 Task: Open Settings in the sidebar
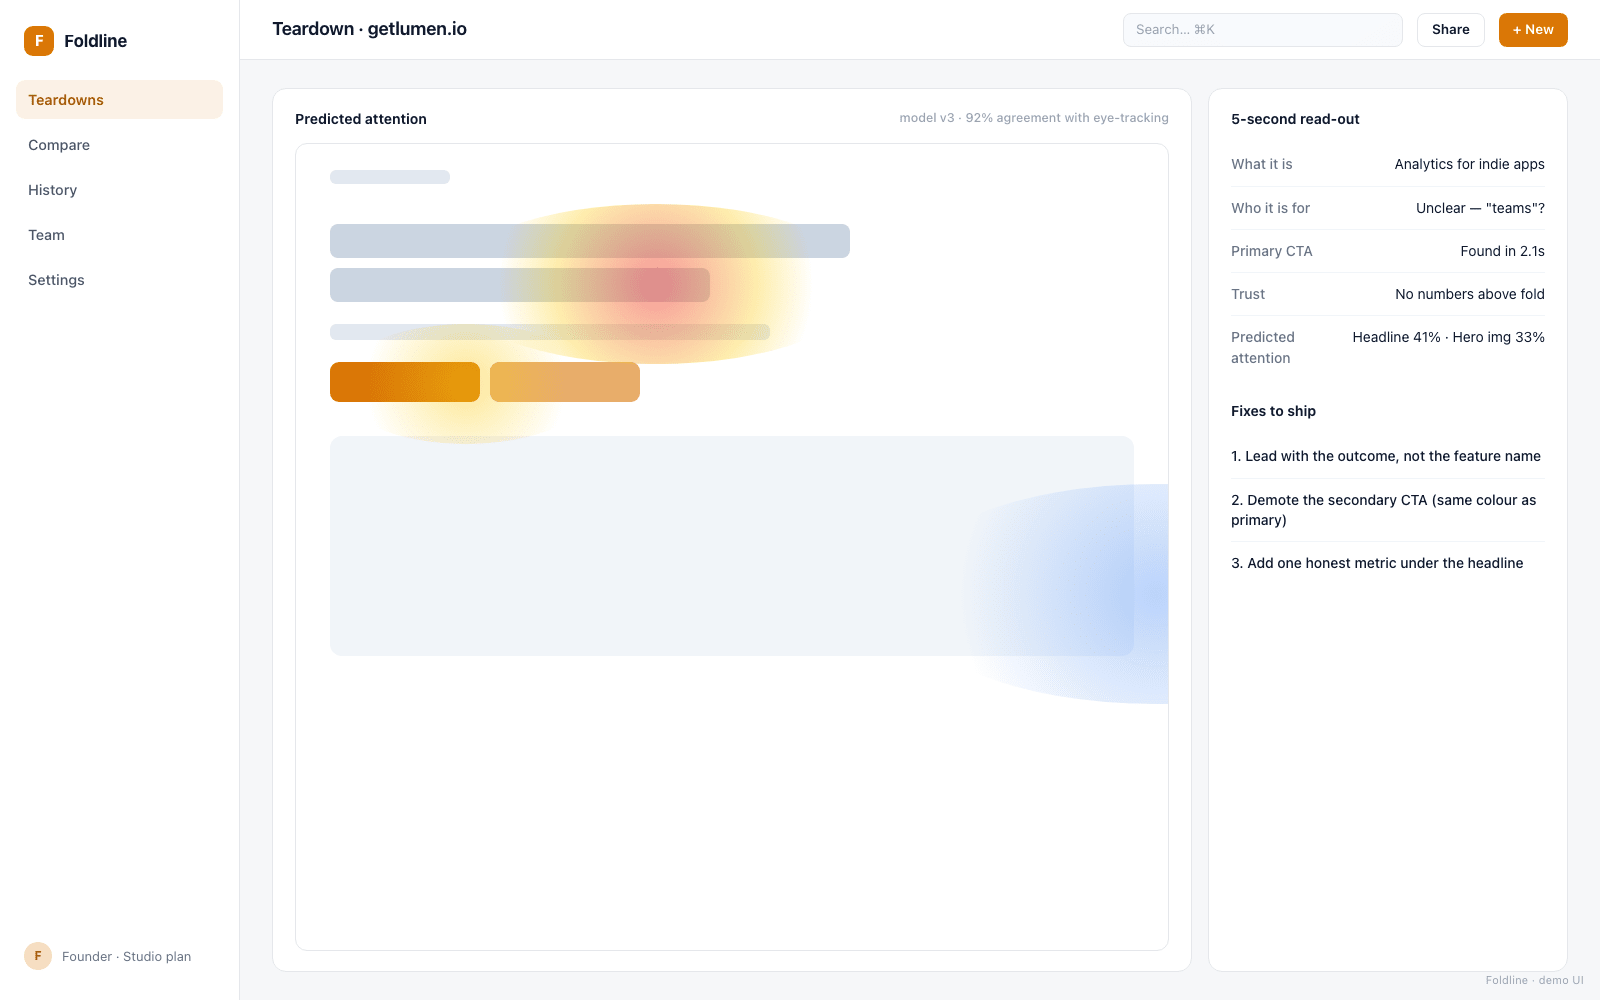tap(119, 280)
